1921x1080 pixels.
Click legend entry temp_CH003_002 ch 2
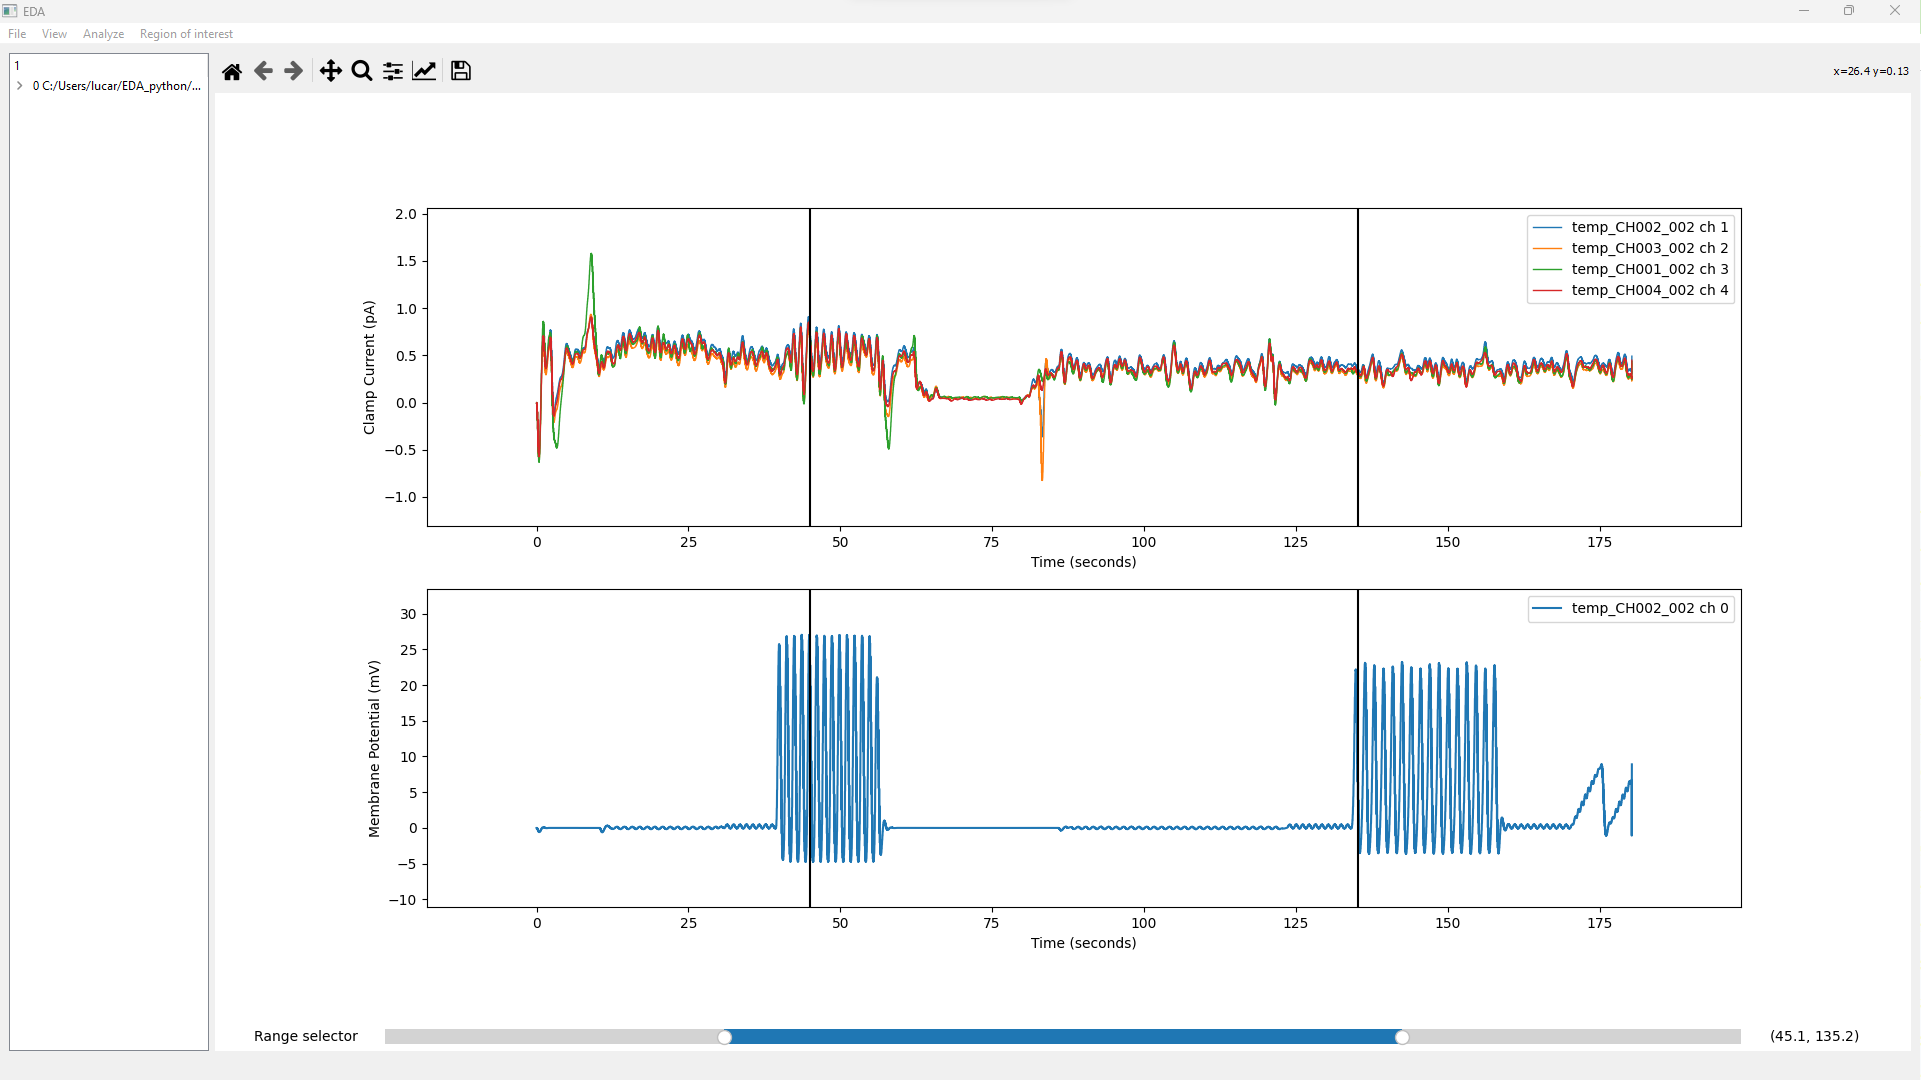(1631, 248)
